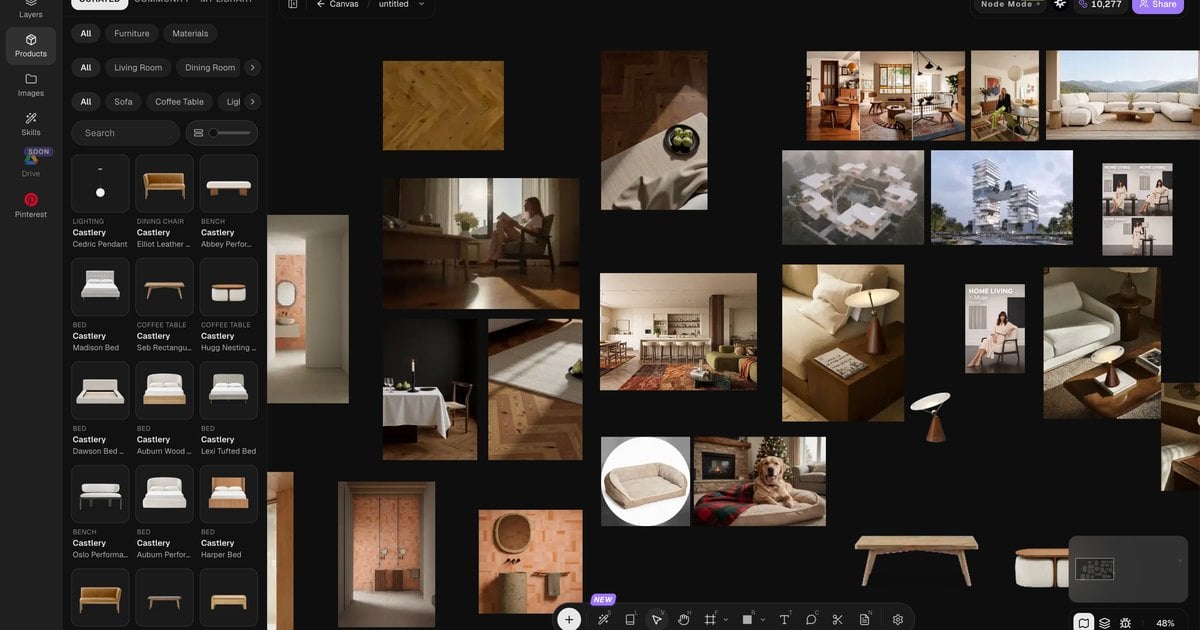Screen dimensions: 1200x630
Task: Select the pointer select tool
Action: pos(657,619)
